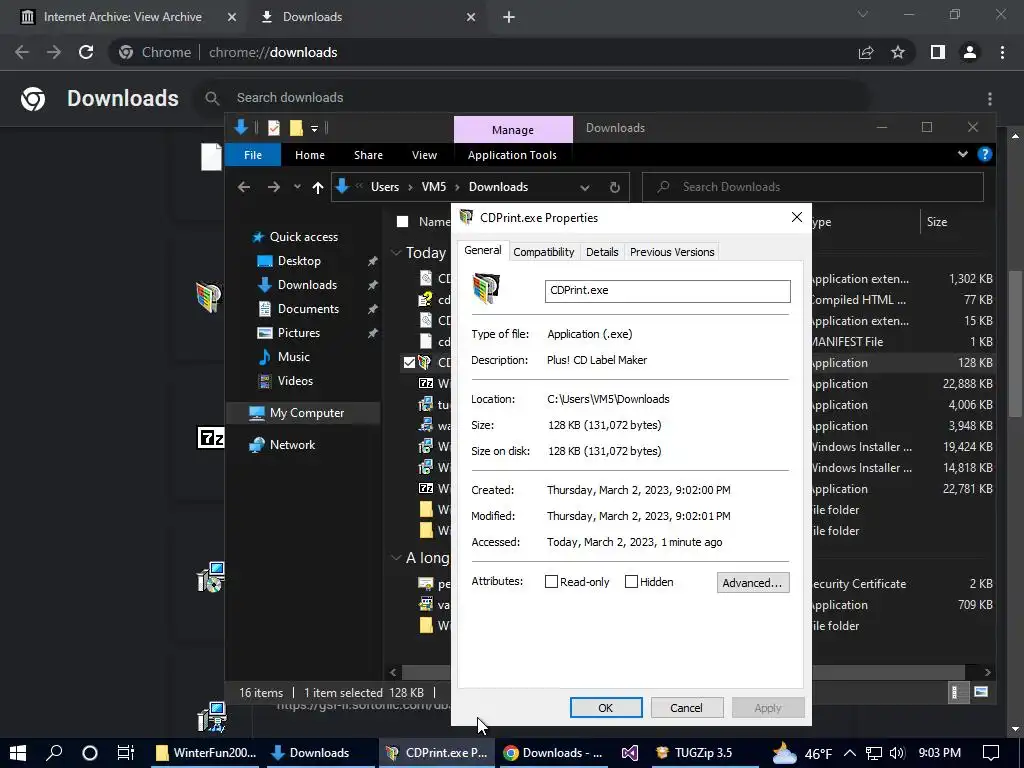Open Task View on taskbar
Image resolution: width=1024 pixels, height=768 pixels.
tap(125, 753)
